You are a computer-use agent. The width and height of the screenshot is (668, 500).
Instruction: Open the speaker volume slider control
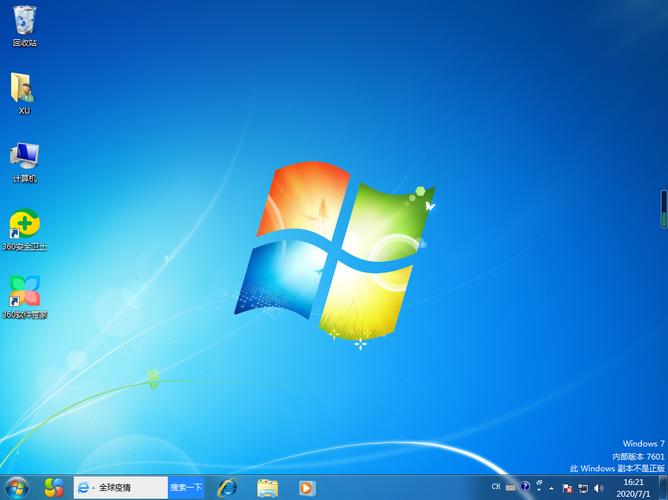coord(598,487)
